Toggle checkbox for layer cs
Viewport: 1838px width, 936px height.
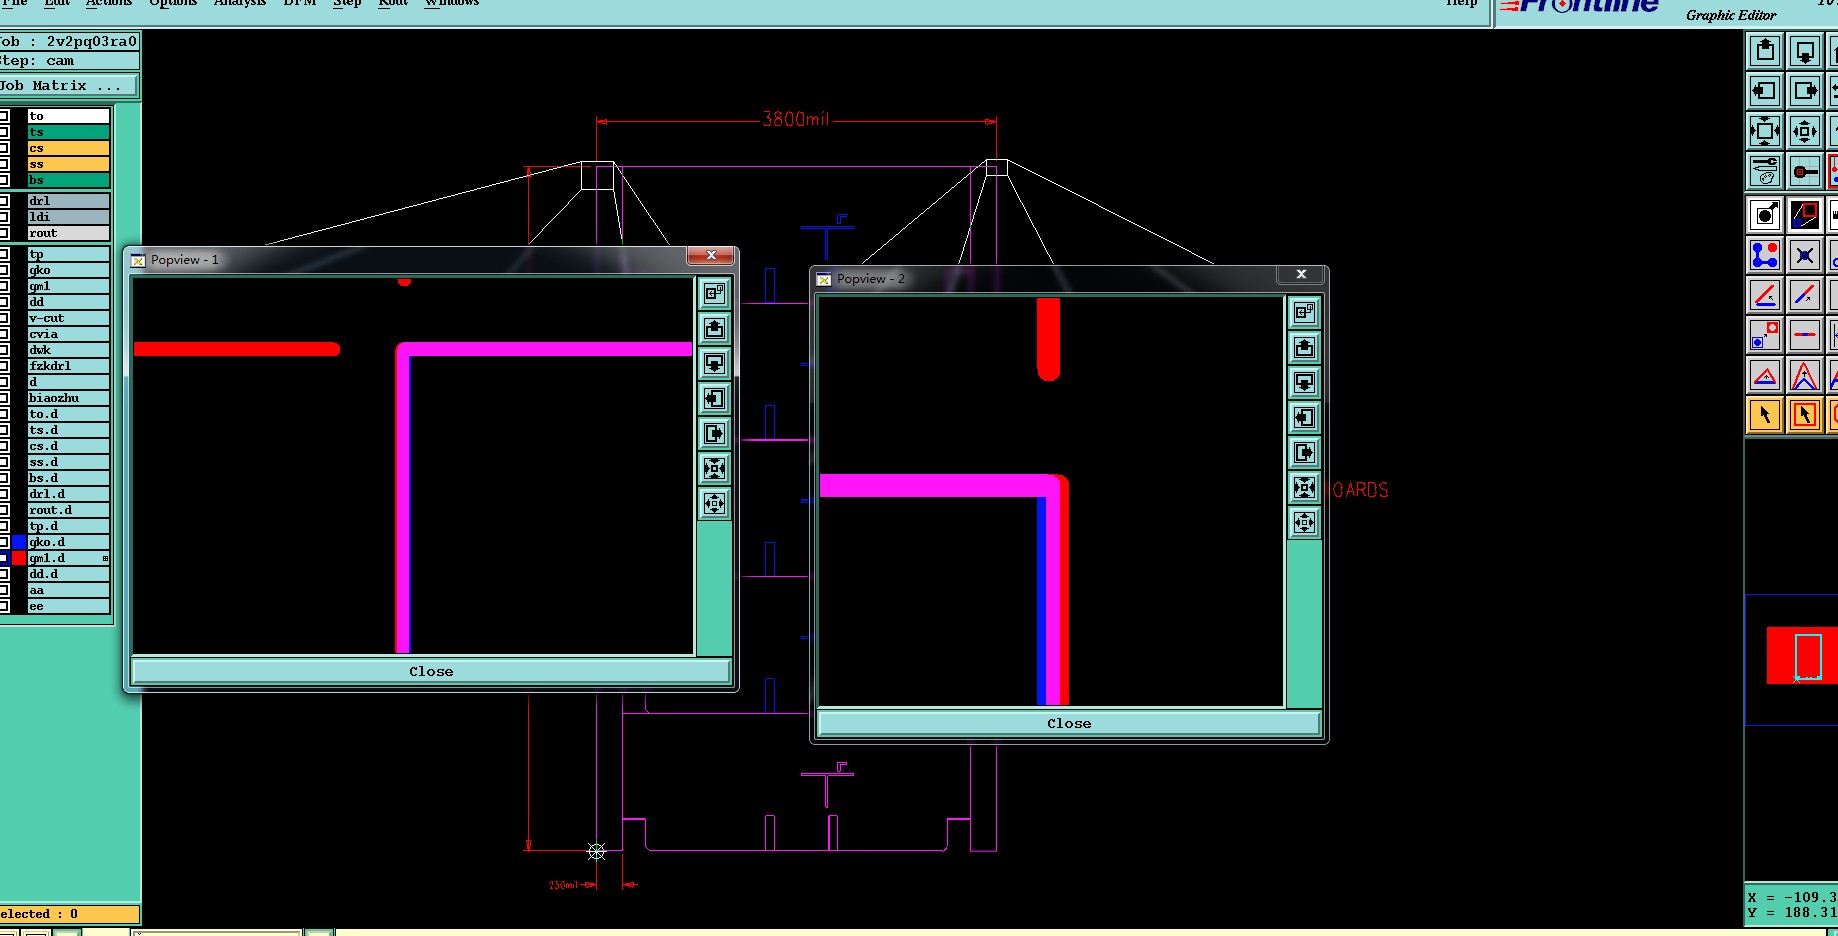pyautogui.click(x=4, y=148)
